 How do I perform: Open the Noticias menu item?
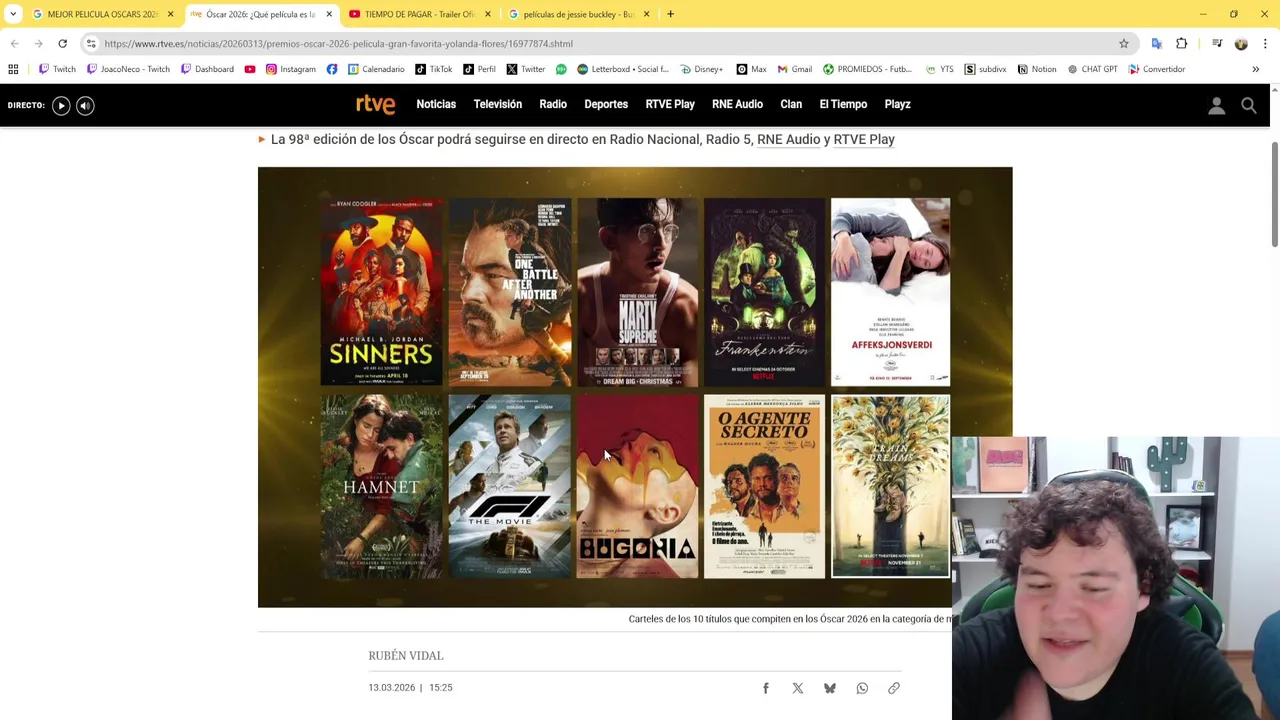click(x=436, y=104)
